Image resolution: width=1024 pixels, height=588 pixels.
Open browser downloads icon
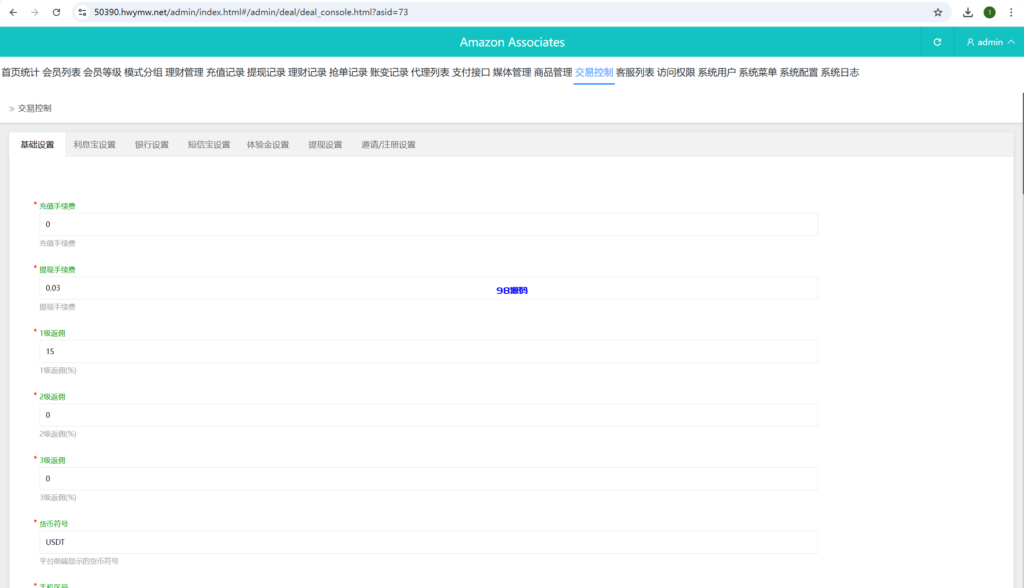click(968, 12)
